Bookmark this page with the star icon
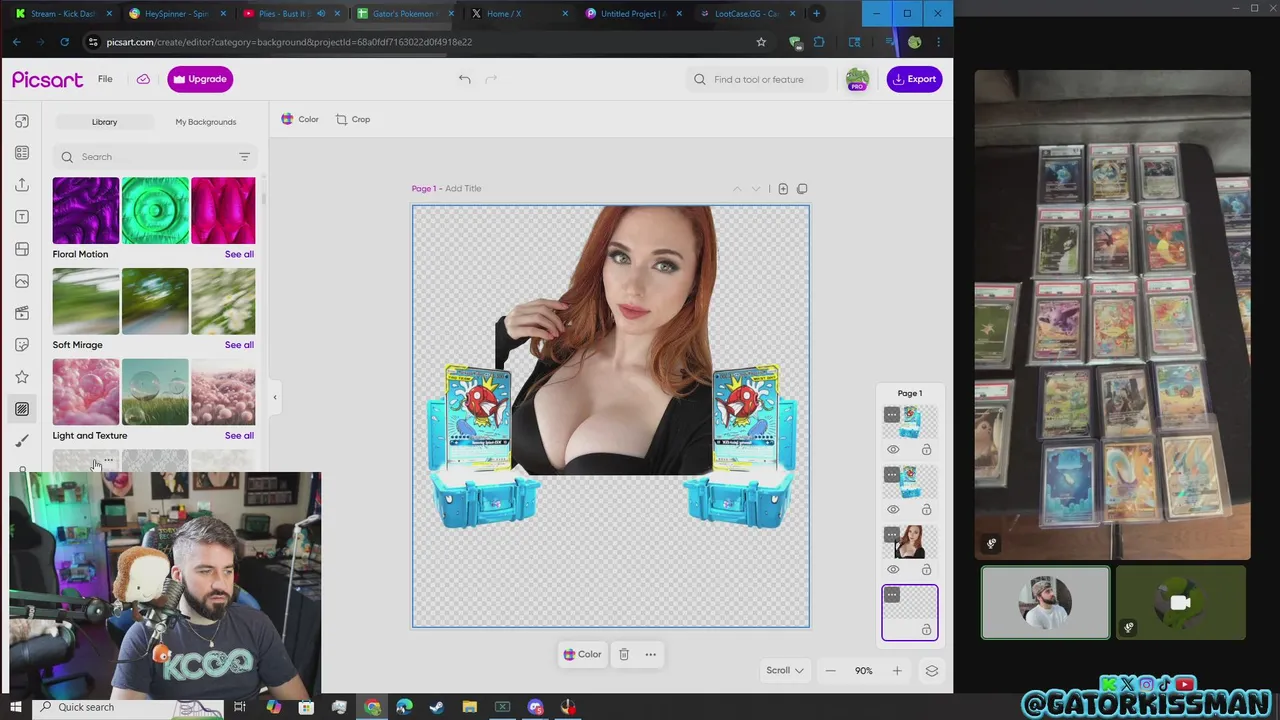The height and width of the screenshot is (720, 1280). click(761, 42)
